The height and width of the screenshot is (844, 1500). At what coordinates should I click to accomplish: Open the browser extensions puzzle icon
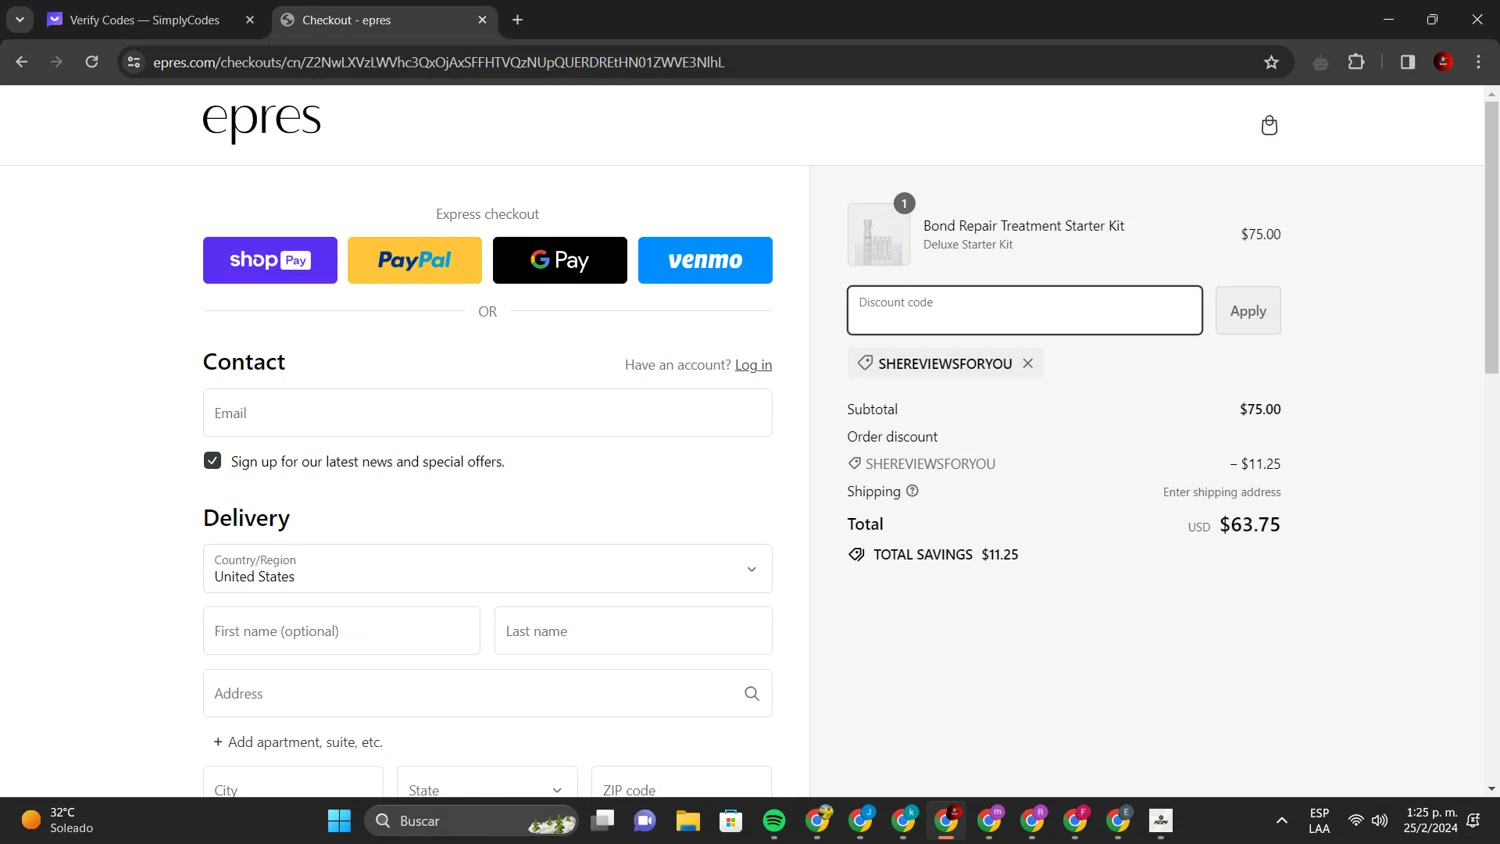(x=1356, y=62)
